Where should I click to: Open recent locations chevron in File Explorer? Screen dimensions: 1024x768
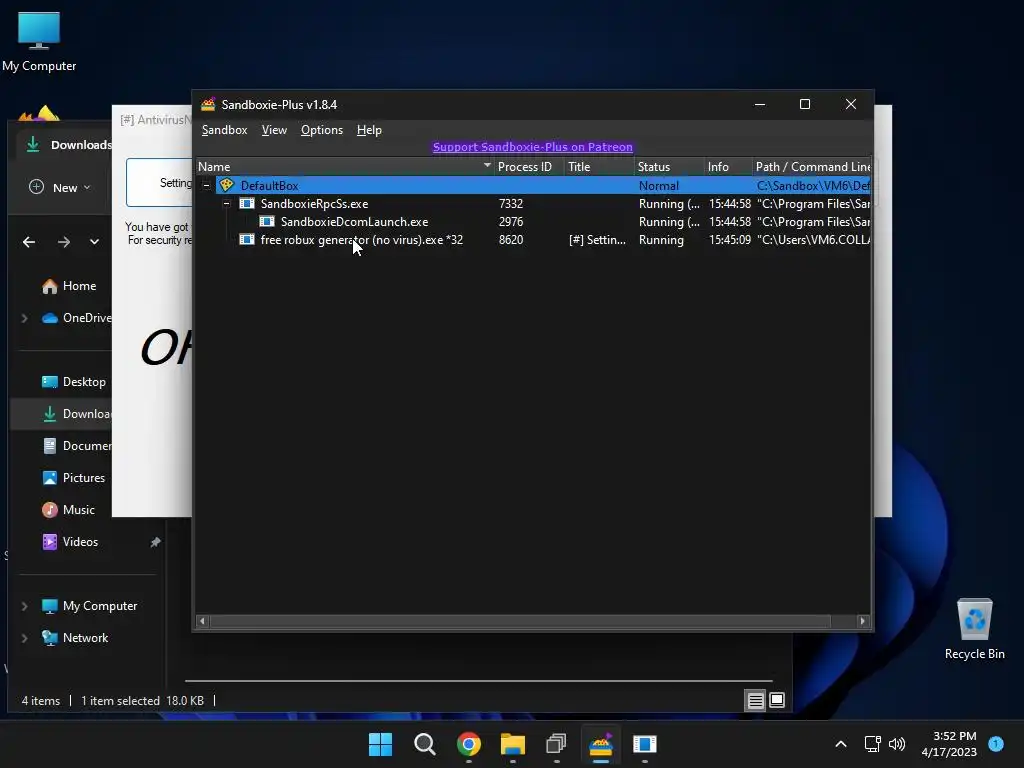pos(94,242)
